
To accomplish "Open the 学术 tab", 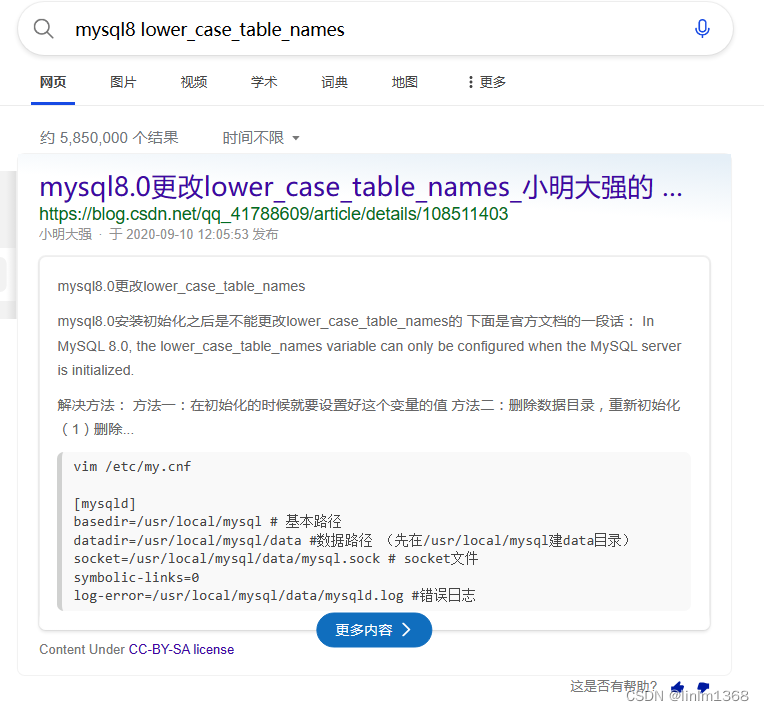I will (264, 82).
